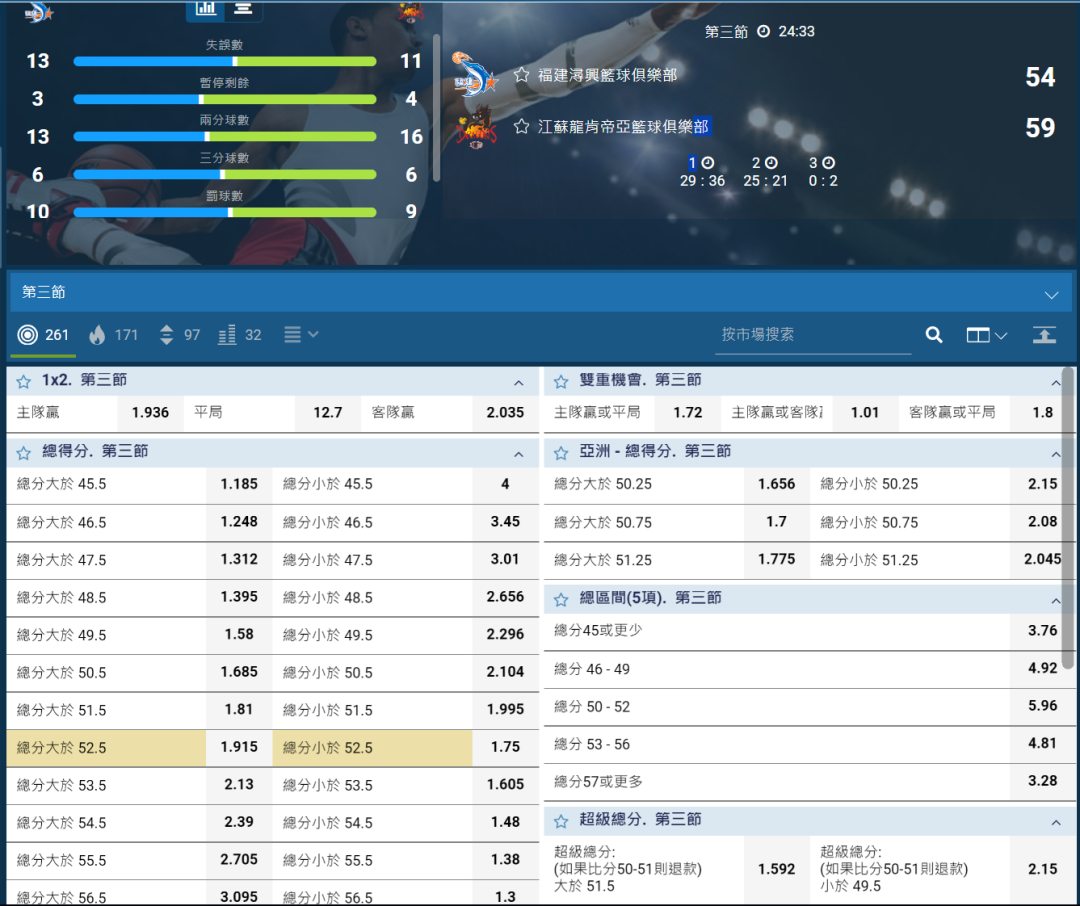1080x906 pixels.
Task: Click the 按市場搜索 search field
Action: click(x=812, y=335)
